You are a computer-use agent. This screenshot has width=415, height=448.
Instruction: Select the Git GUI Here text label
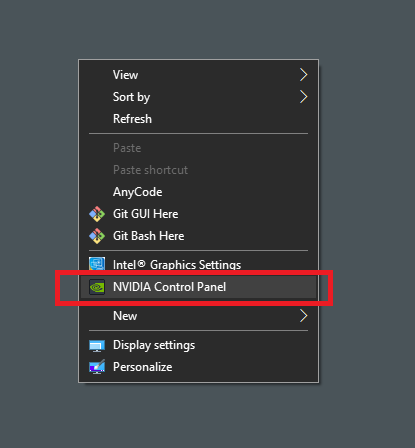pos(146,214)
